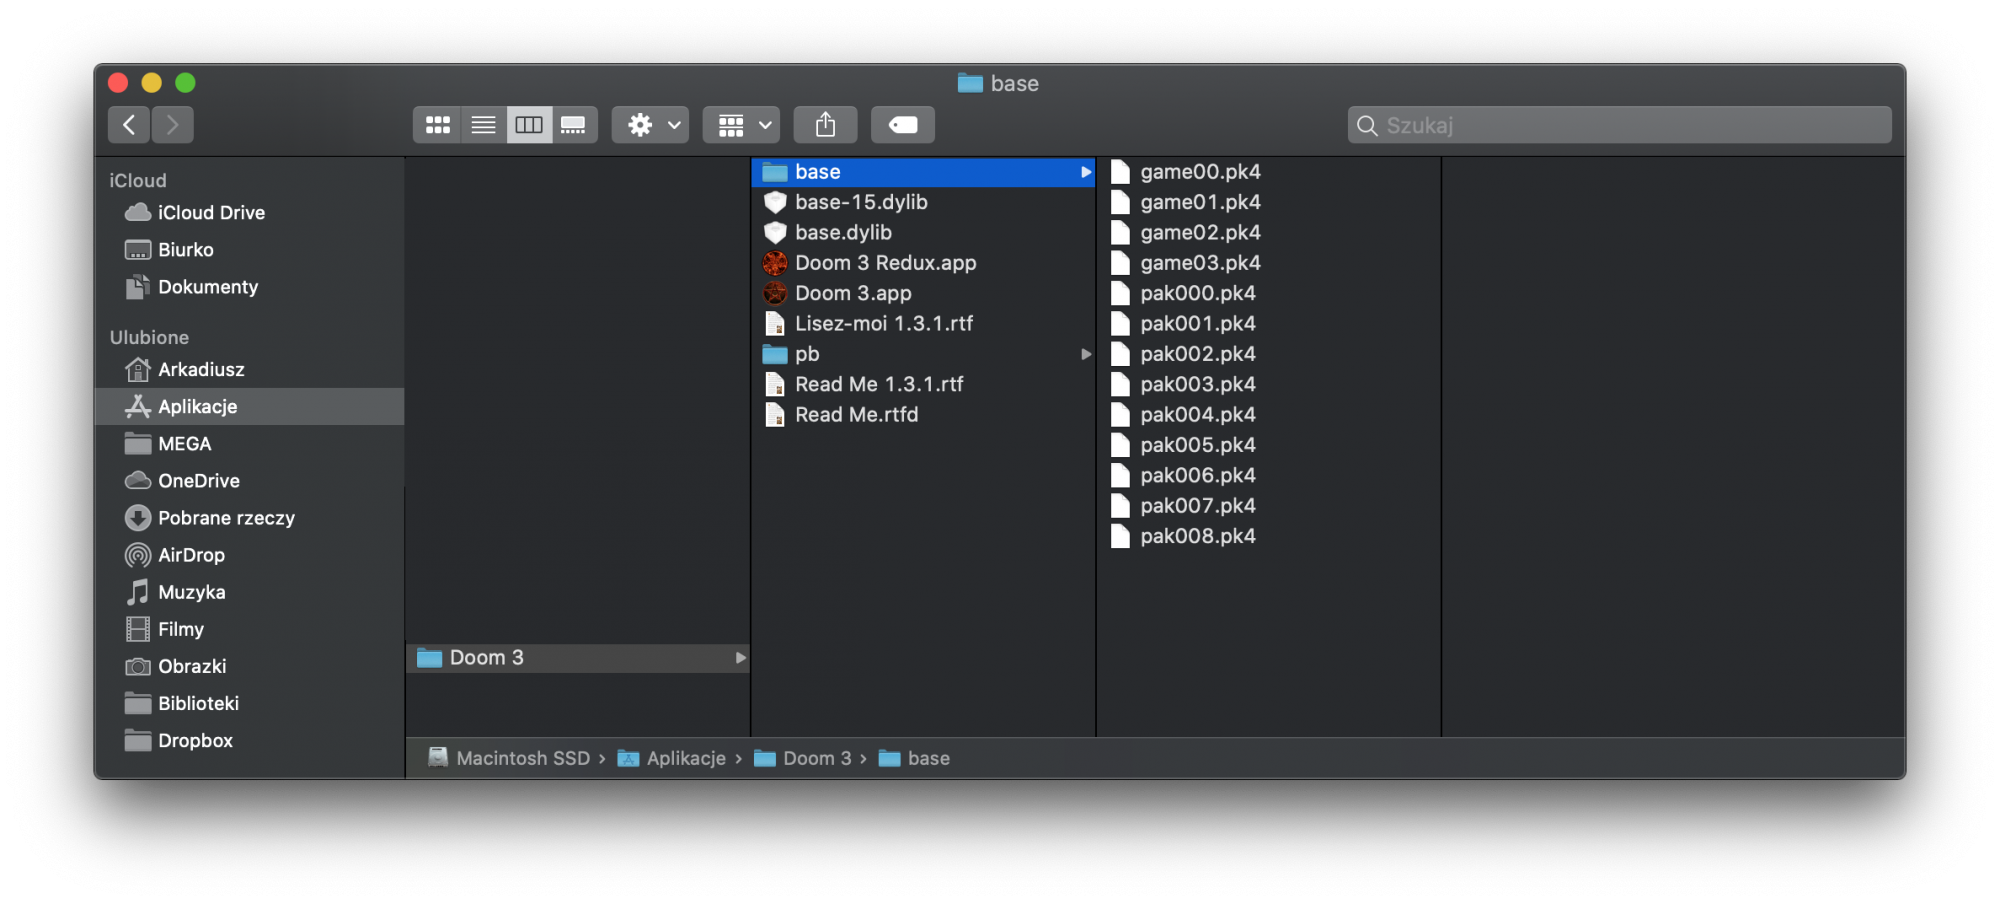Go back with the left arrow button
This screenshot has height=904, width=2000.
(129, 125)
